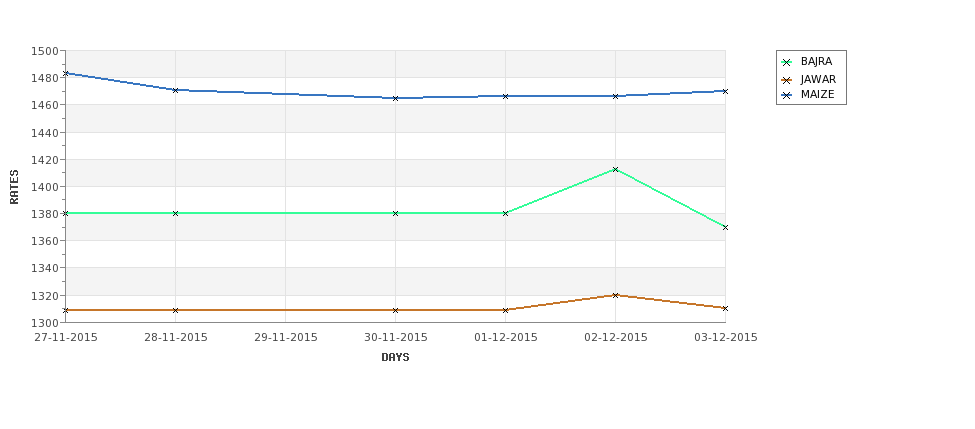Screen dimensions: 975x429
Task: Click the 01-12-2015 x-axis label
Action: 506,338
